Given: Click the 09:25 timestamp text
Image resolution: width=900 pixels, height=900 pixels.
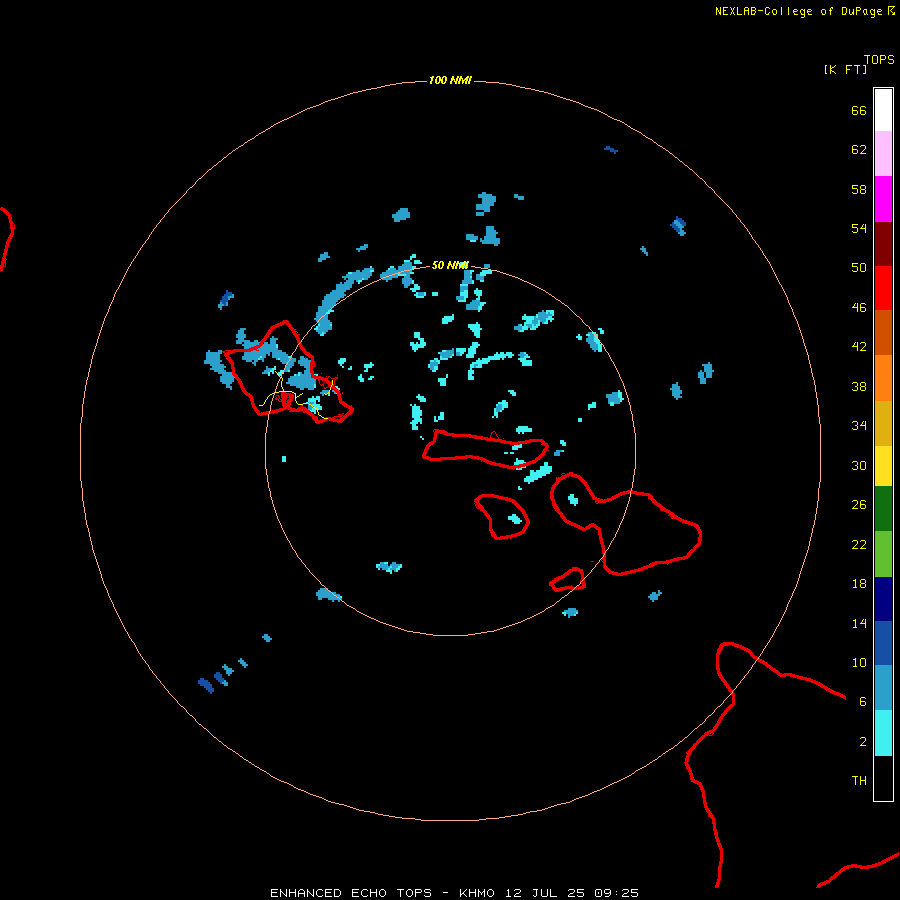Looking at the screenshot, I should point(616,893).
